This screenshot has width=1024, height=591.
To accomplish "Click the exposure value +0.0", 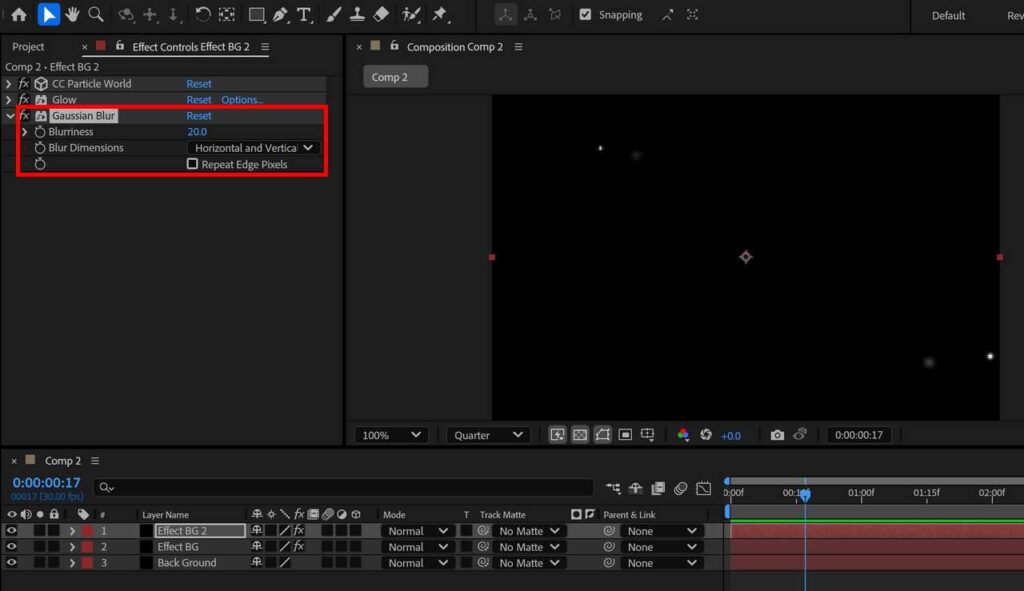I will pos(730,436).
